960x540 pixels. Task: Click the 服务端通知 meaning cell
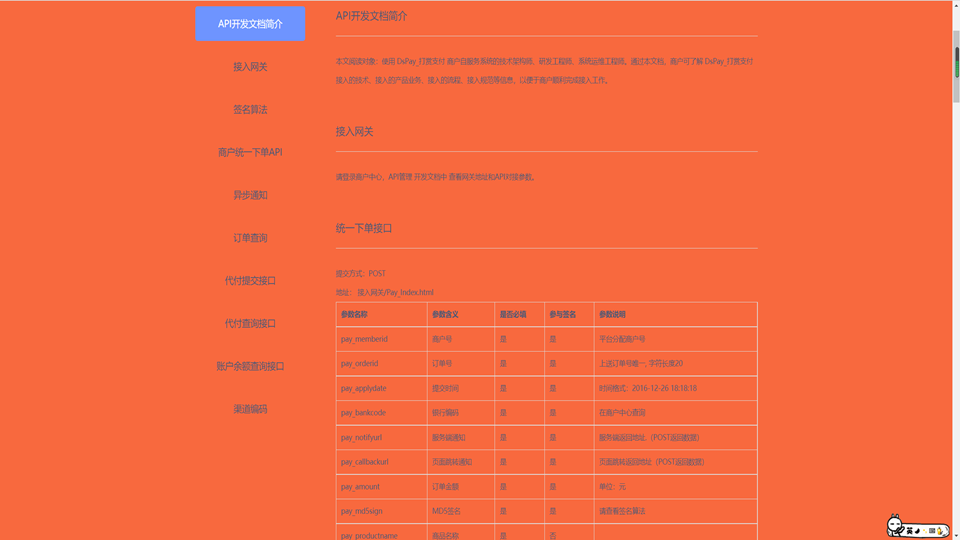460,438
